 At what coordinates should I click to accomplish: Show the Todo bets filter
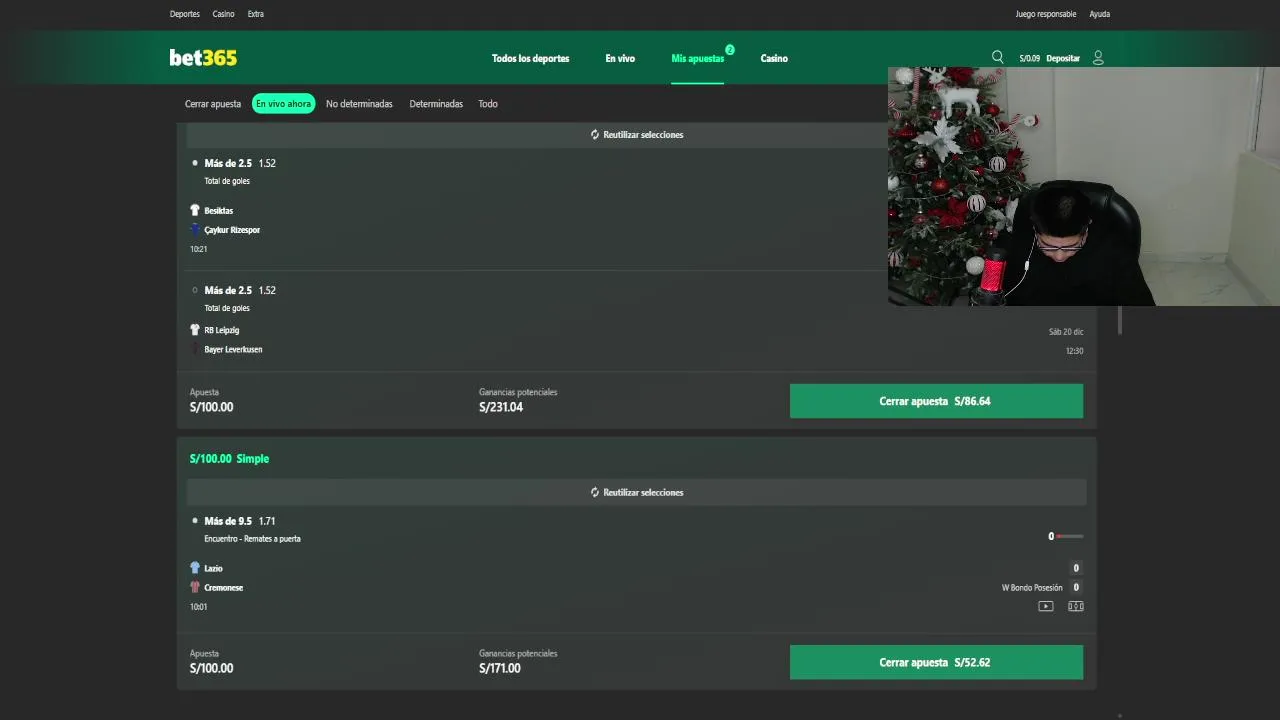pyautogui.click(x=488, y=104)
